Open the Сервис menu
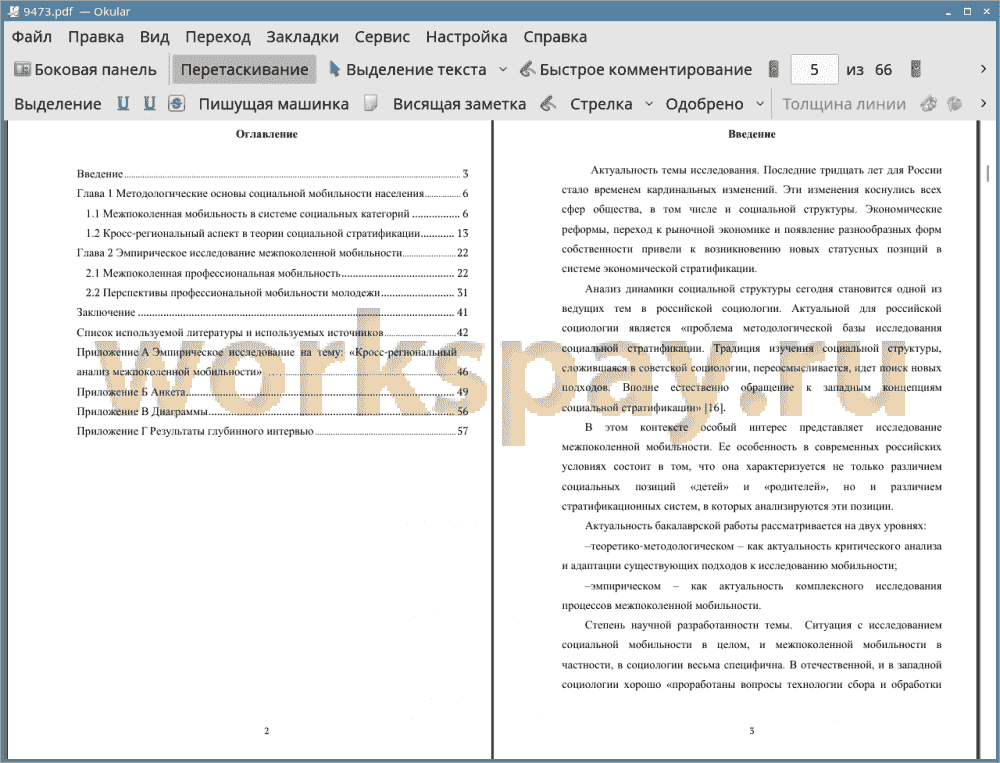This screenshot has height=763, width=1000. tap(382, 37)
